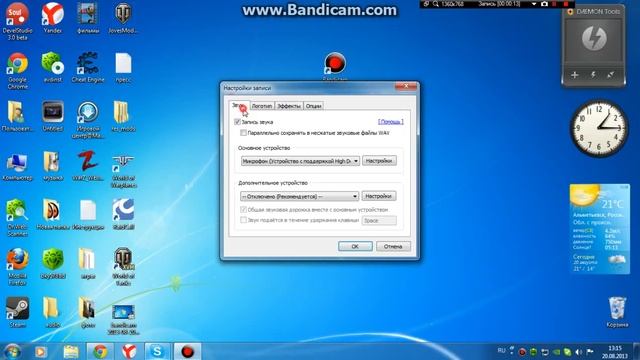
Task: Open the Корзина recycle bin
Action: tap(617, 312)
